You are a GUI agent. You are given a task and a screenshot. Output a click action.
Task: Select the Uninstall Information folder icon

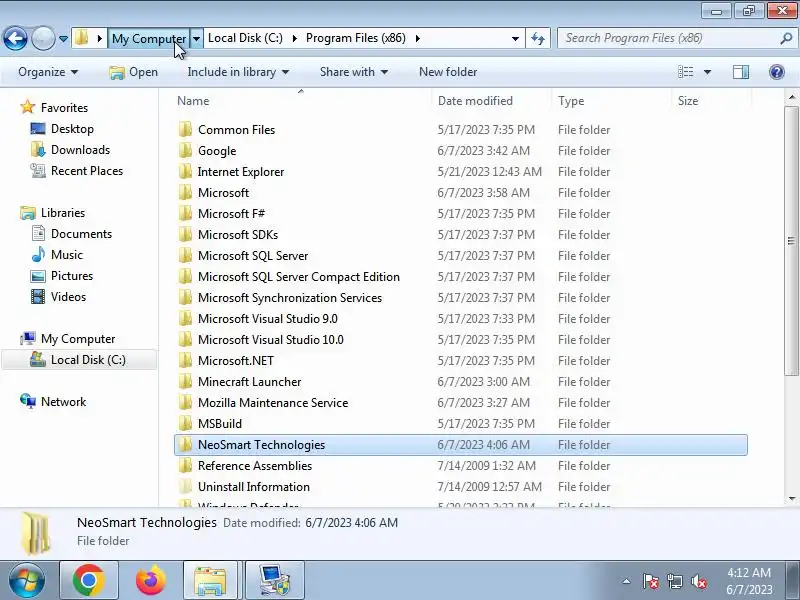(x=185, y=487)
